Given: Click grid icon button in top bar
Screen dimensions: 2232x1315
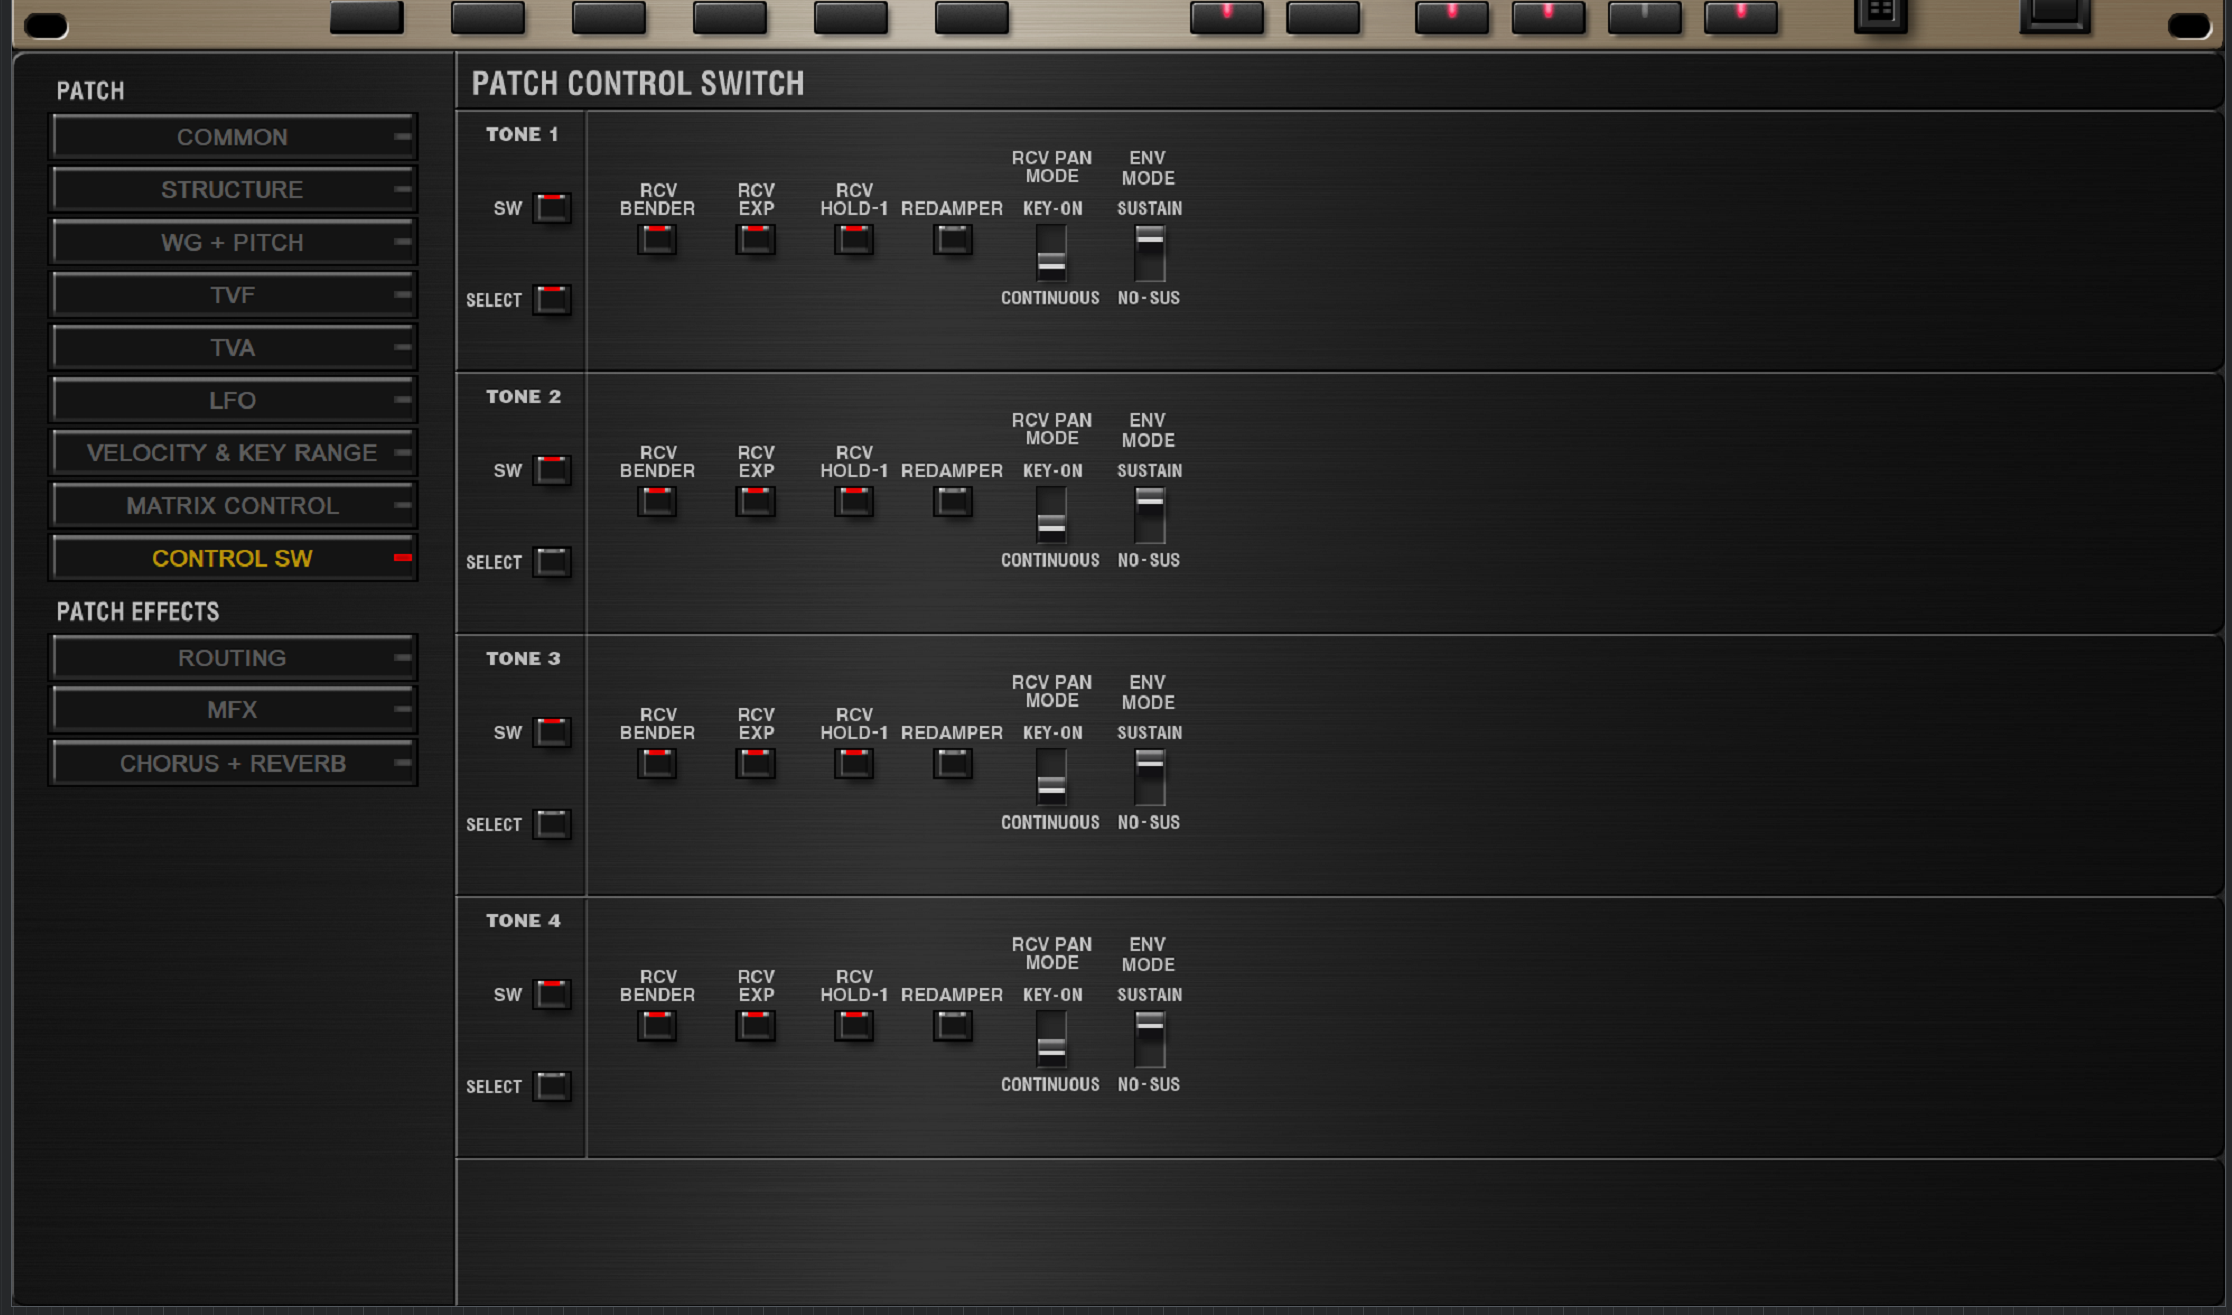Looking at the screenshot, I should pos(1880,14).
